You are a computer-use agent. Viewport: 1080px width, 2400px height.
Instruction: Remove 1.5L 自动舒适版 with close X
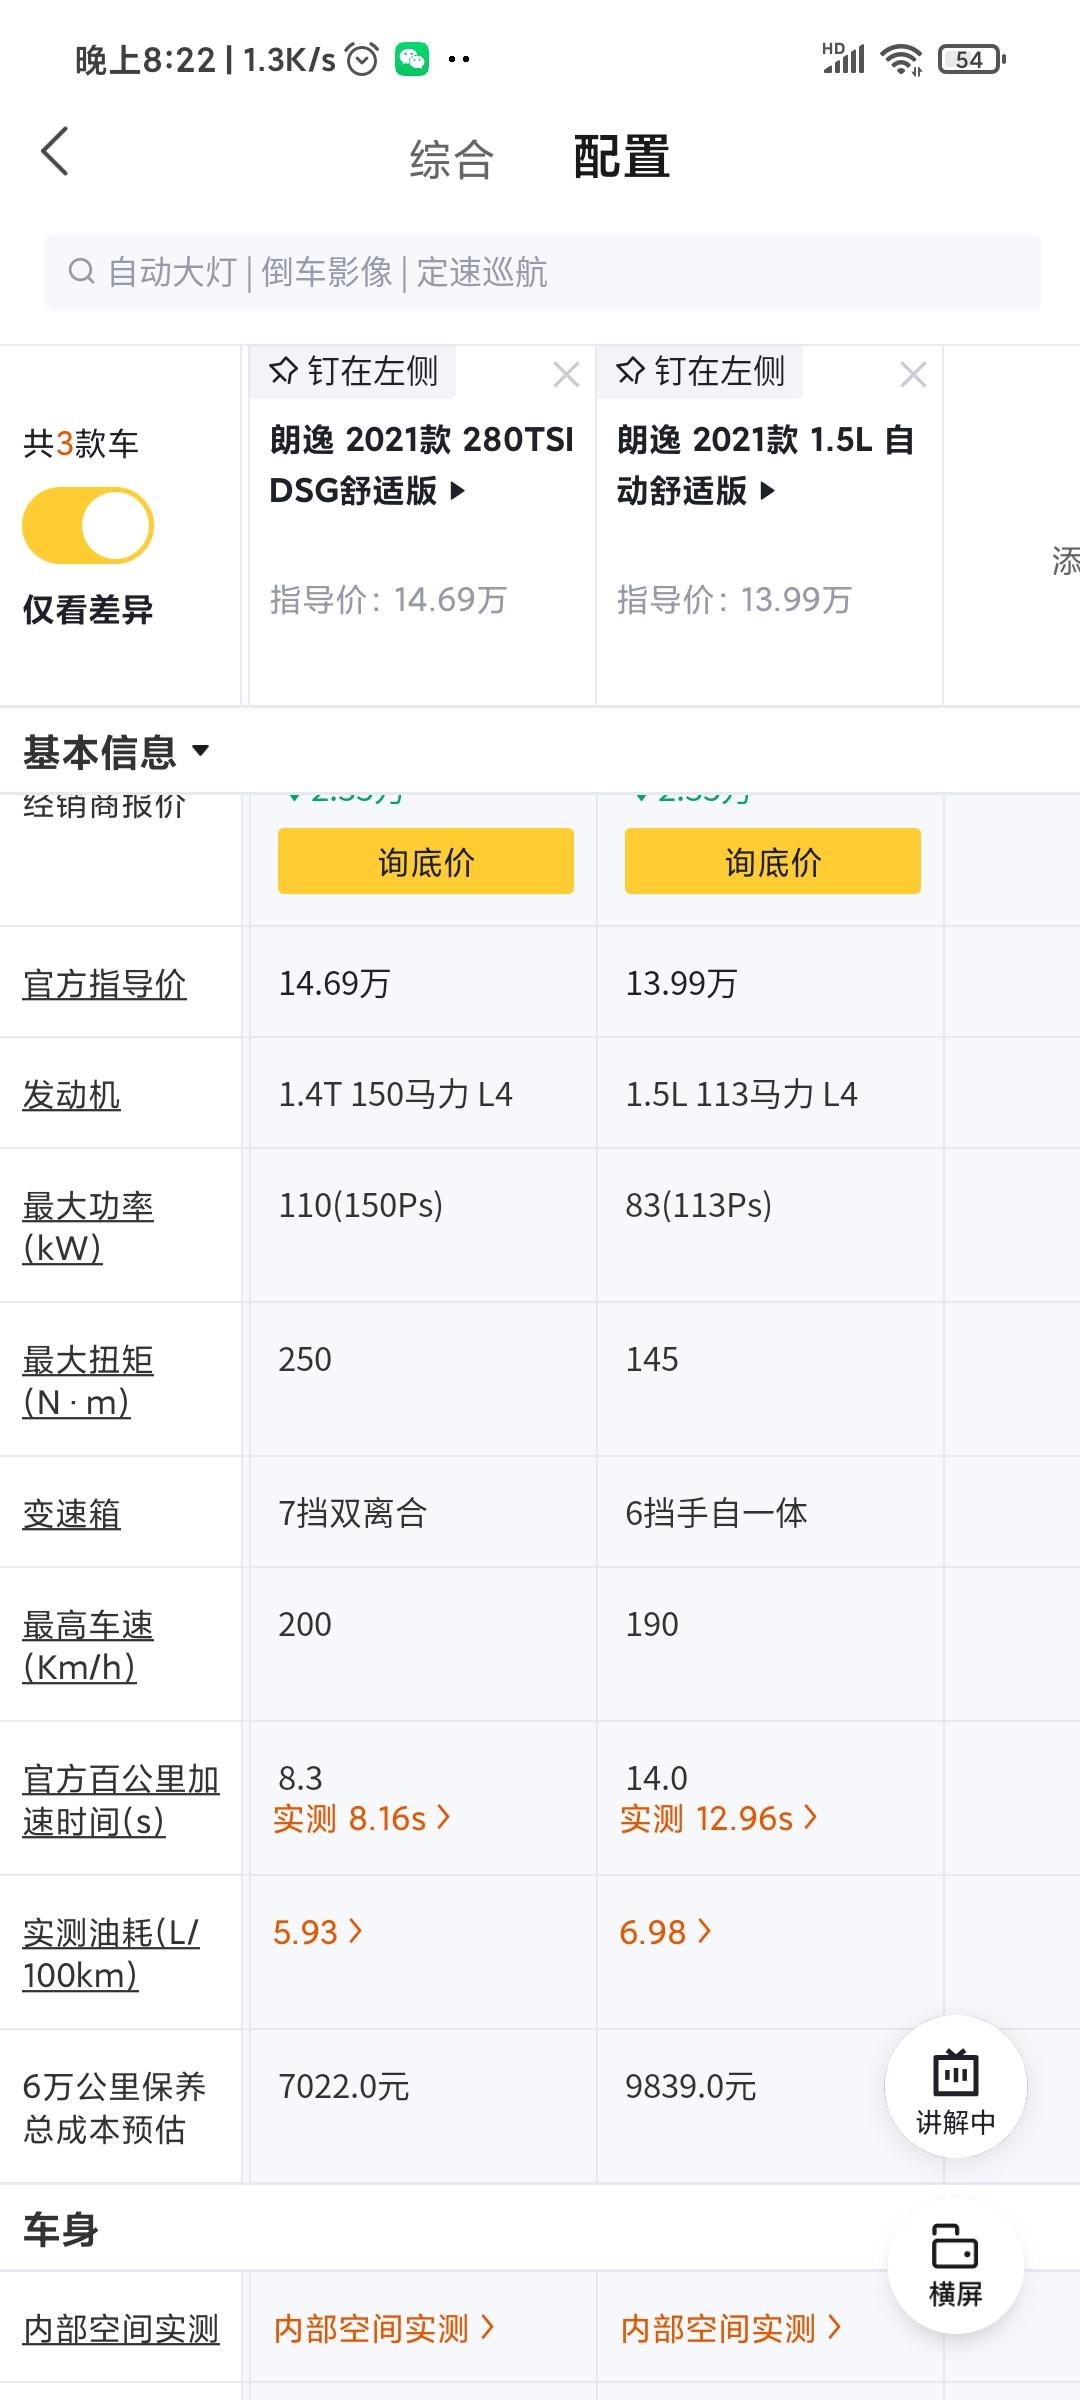point(913,375)
